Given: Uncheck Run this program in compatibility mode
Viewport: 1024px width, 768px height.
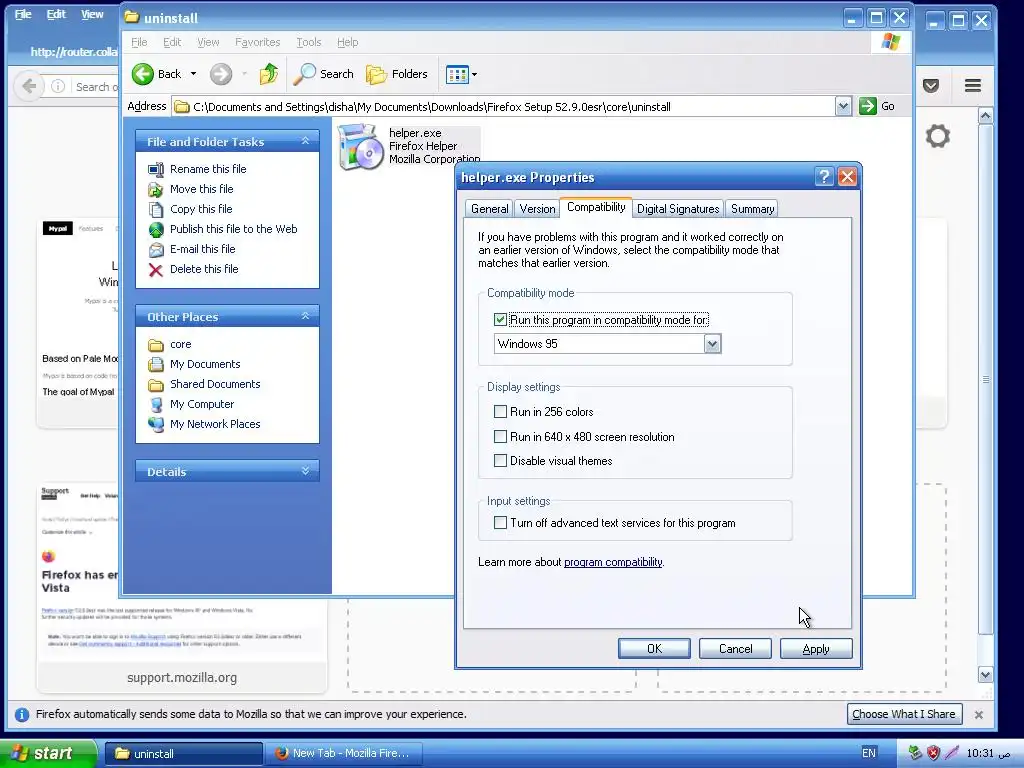Looking at the screenshot, I should coord(500,319).
